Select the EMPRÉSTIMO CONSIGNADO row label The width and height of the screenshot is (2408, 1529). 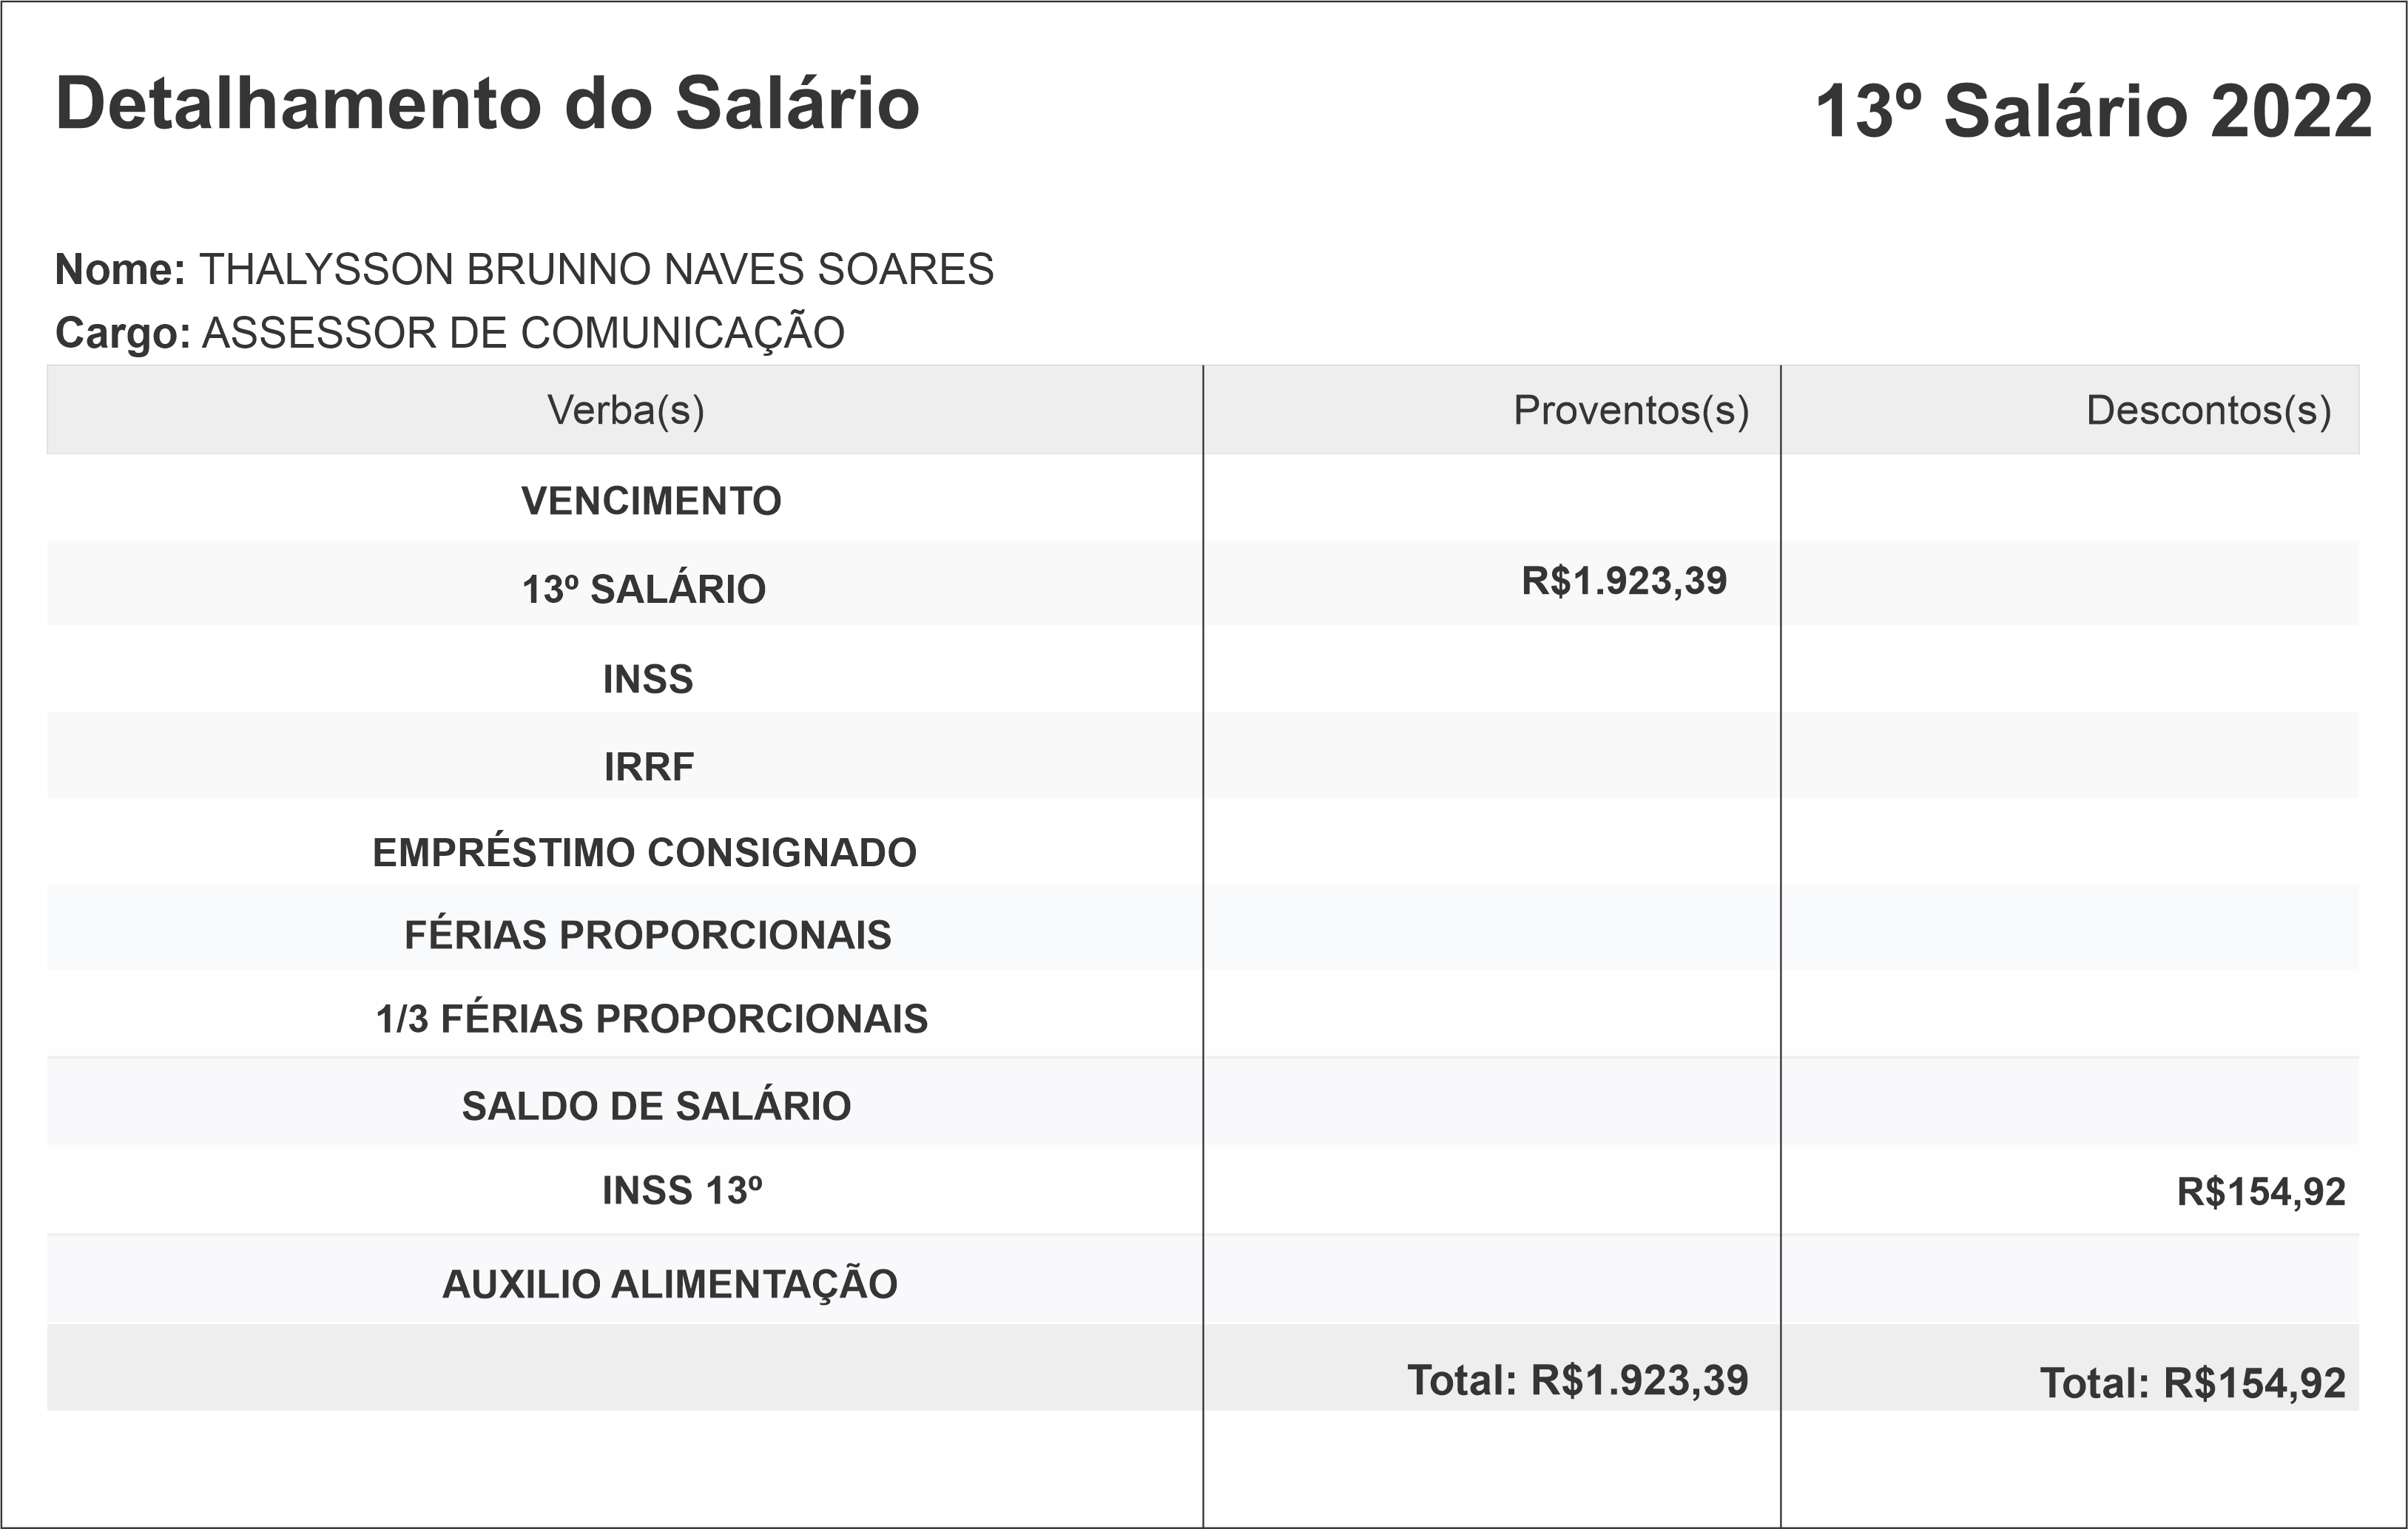click(x=644, y=853)
